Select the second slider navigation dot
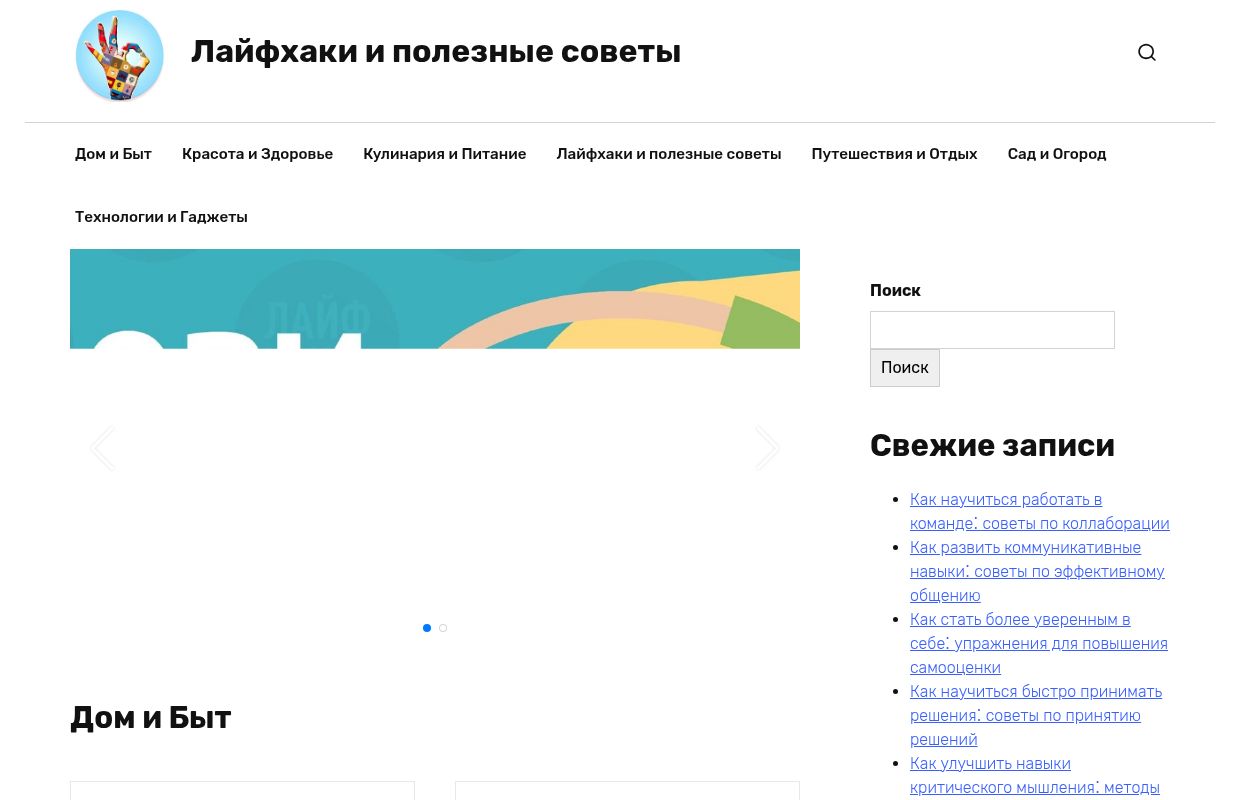Viewport: 1240px width, 800px height. pyautogui.click(x=443, y=627)
